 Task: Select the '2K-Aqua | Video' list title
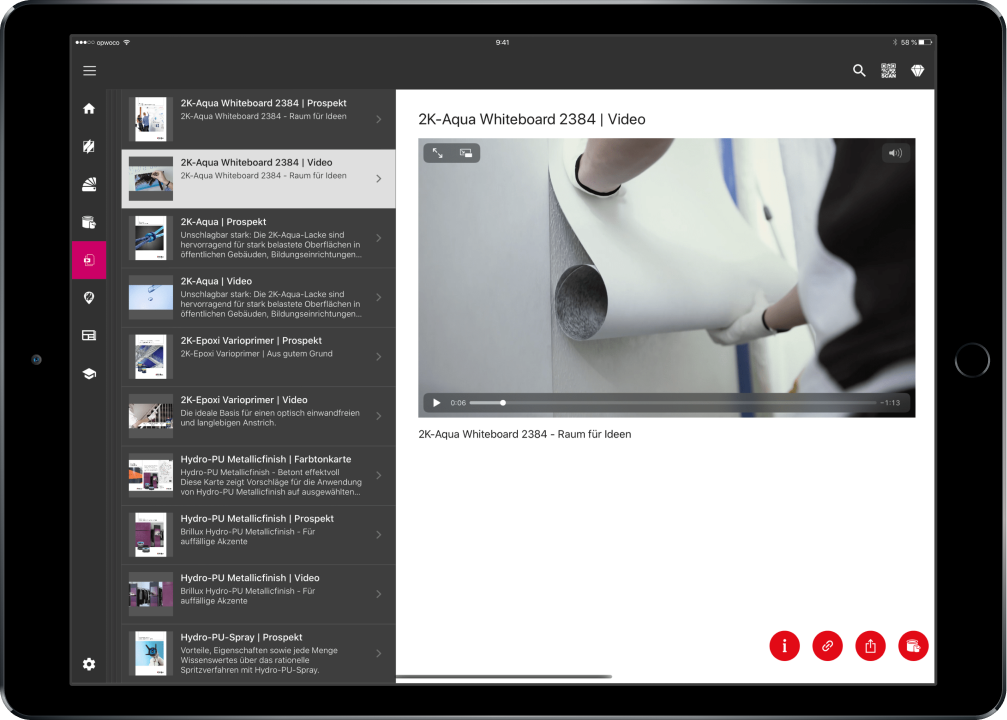(x=216, y=281)
